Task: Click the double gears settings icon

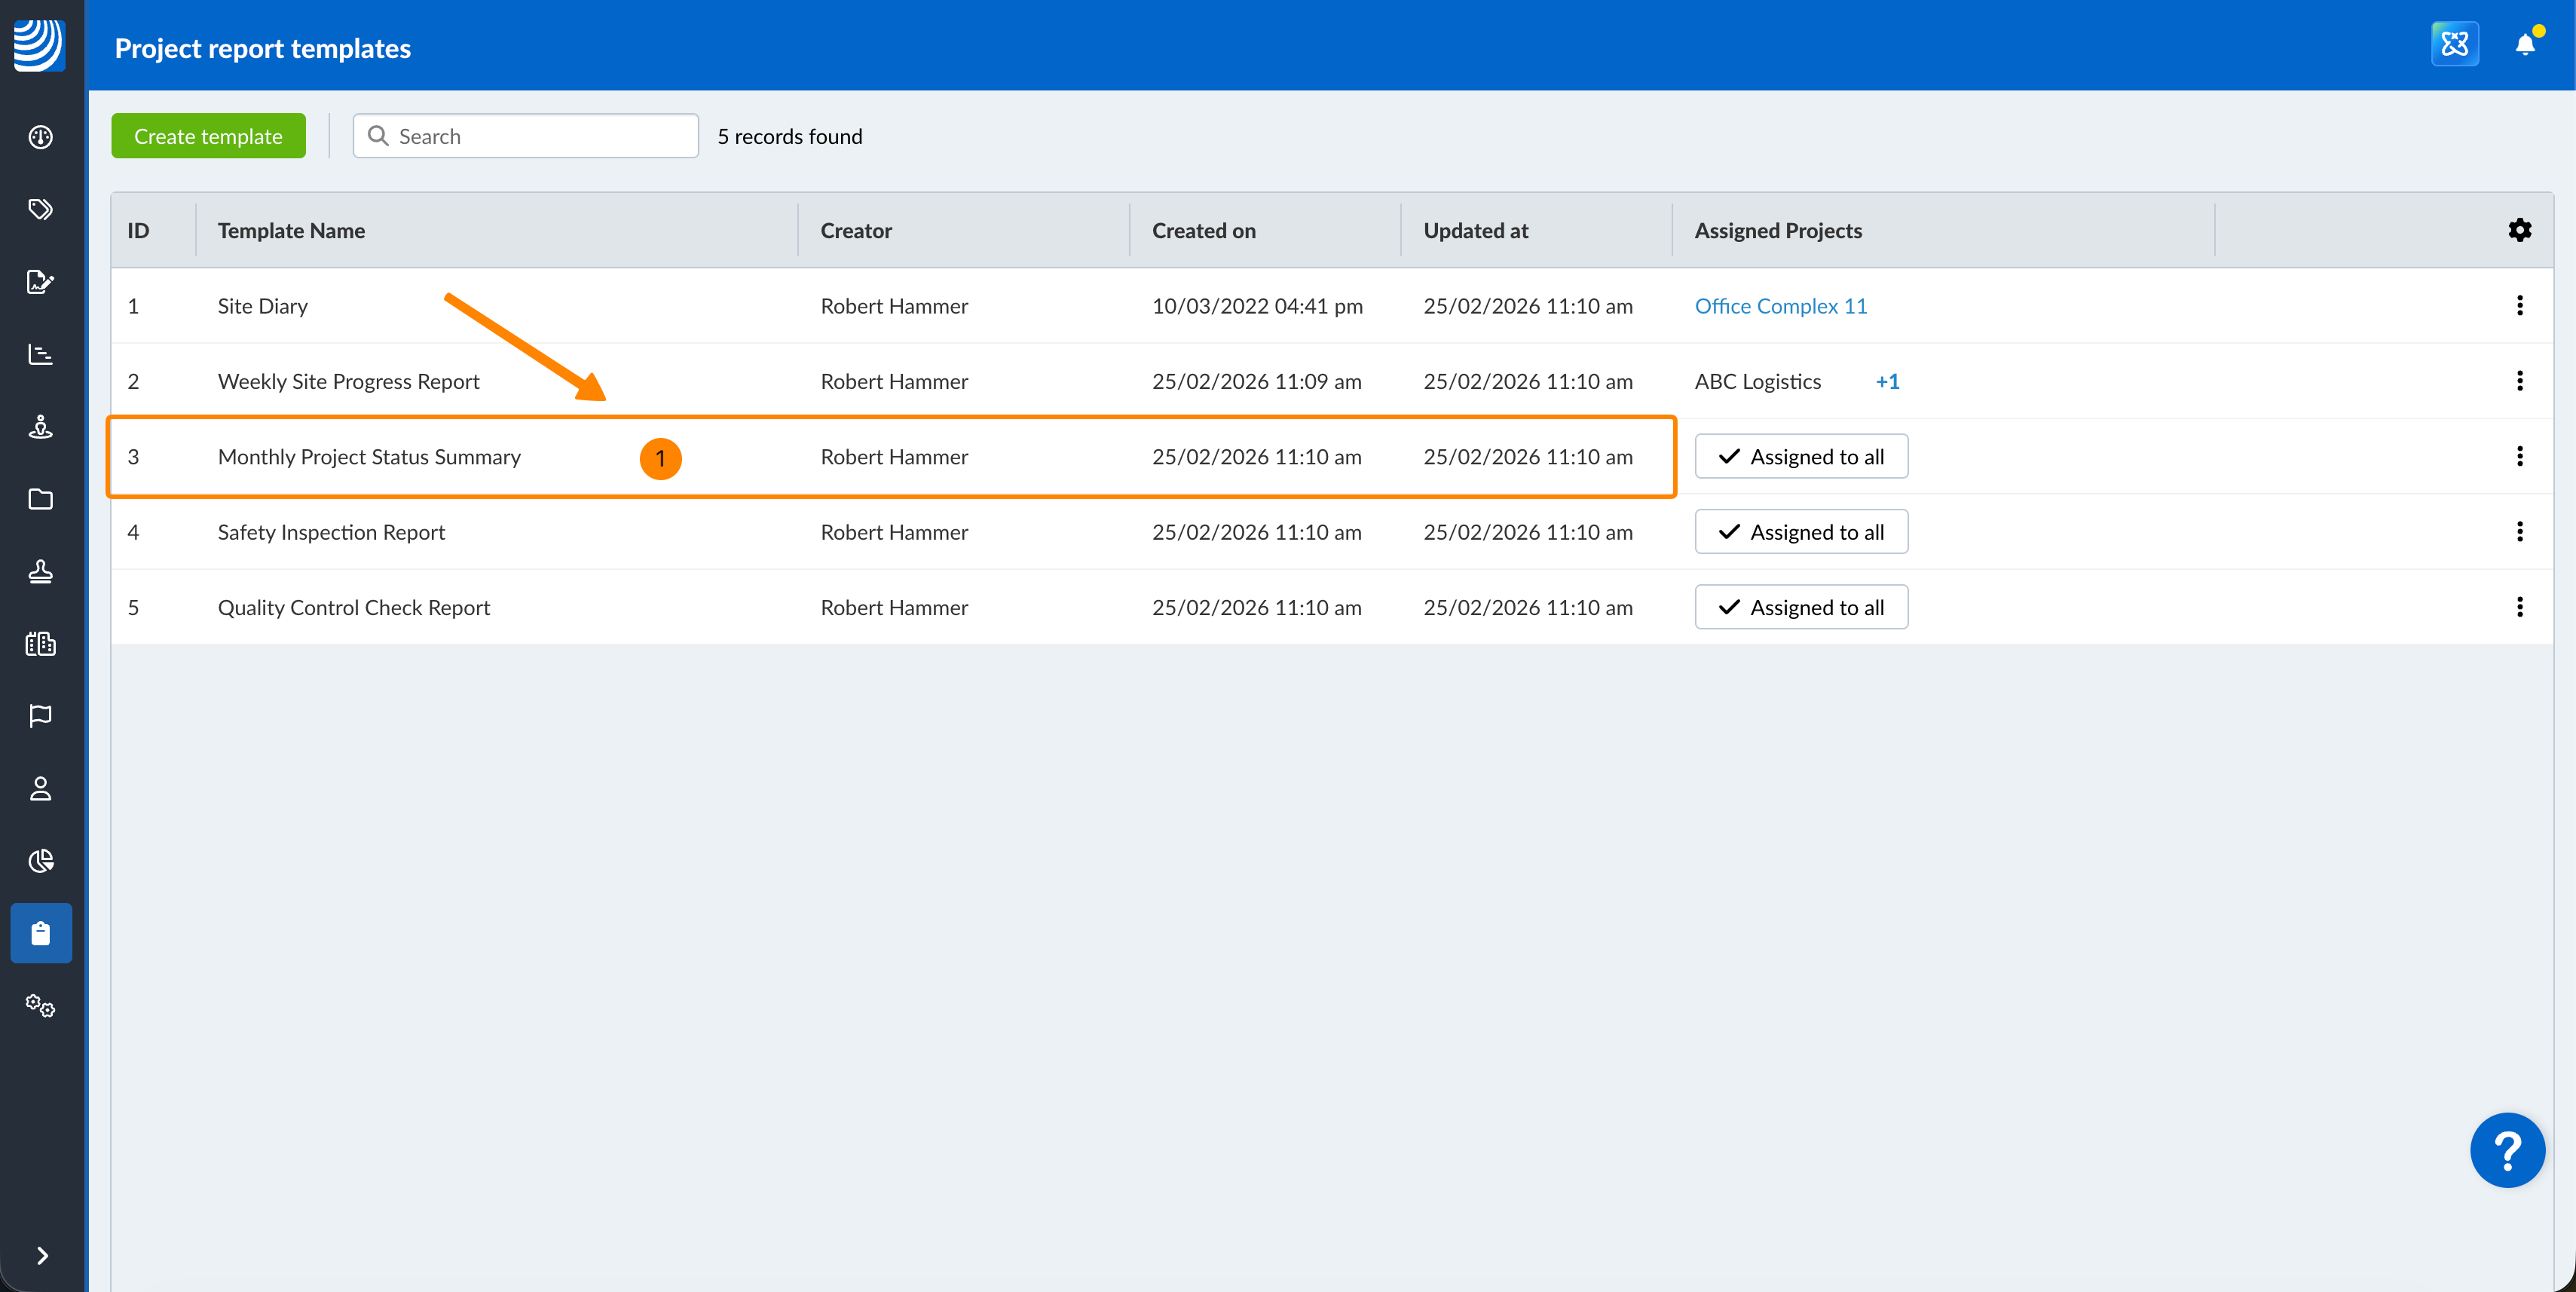Action: tap(41, 1006)
